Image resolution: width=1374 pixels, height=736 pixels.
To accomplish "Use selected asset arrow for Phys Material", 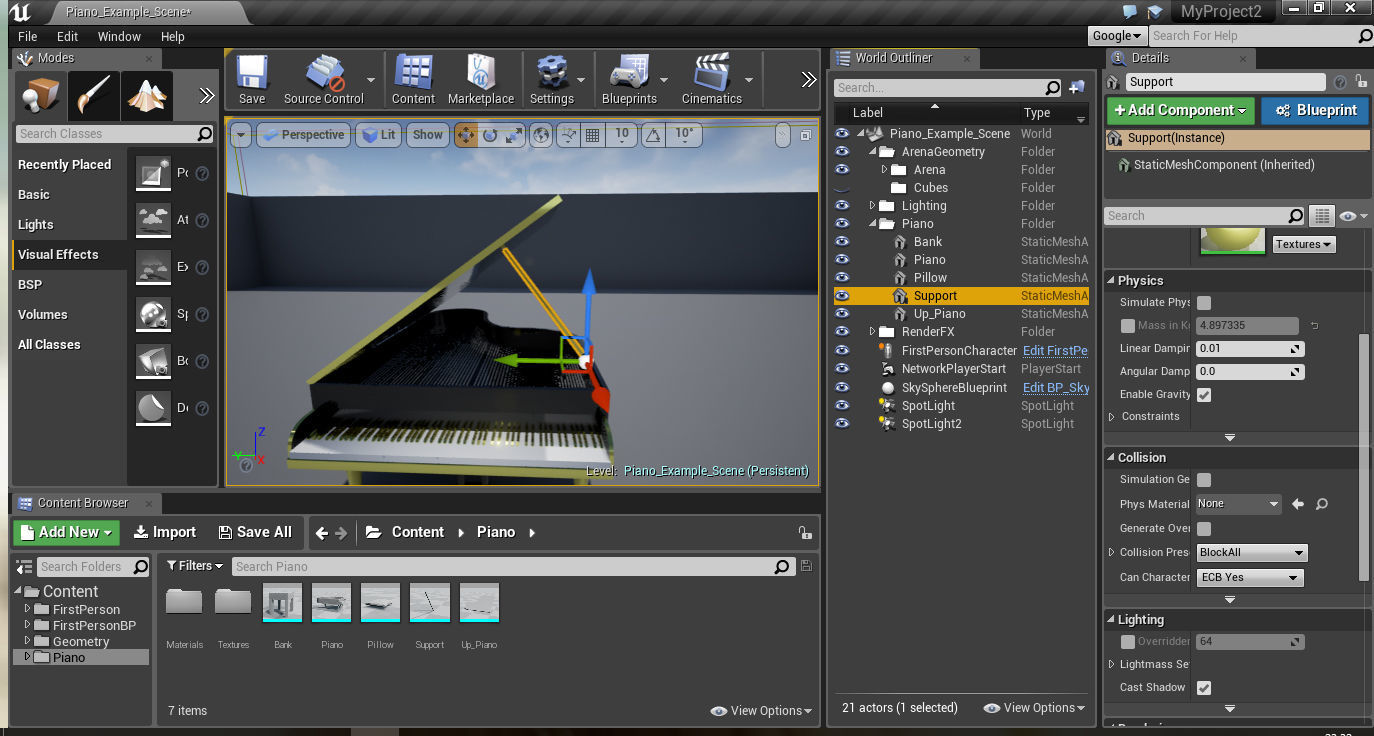I will 1298,504.
